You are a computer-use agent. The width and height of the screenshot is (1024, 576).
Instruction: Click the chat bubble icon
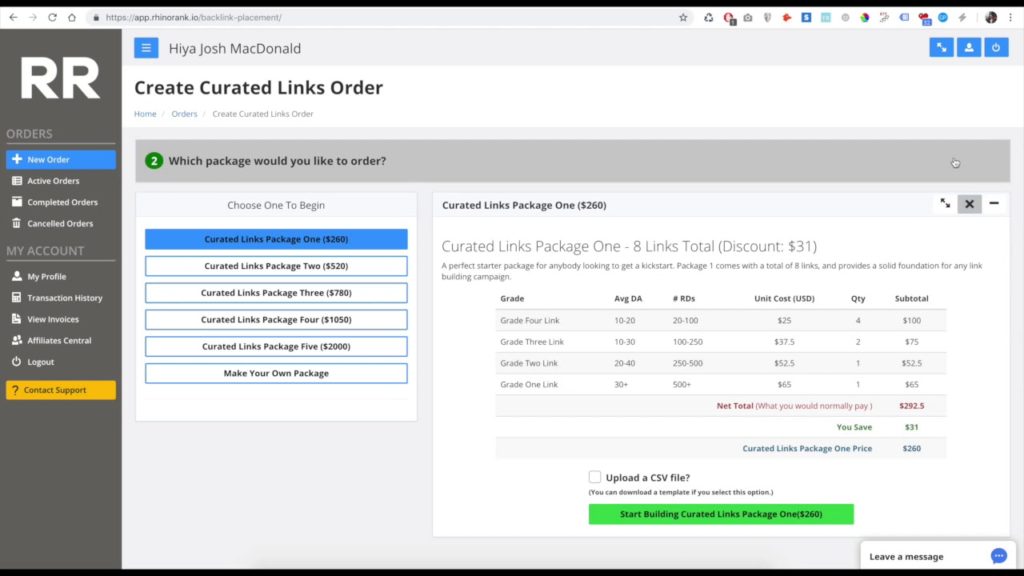point(999,556)
